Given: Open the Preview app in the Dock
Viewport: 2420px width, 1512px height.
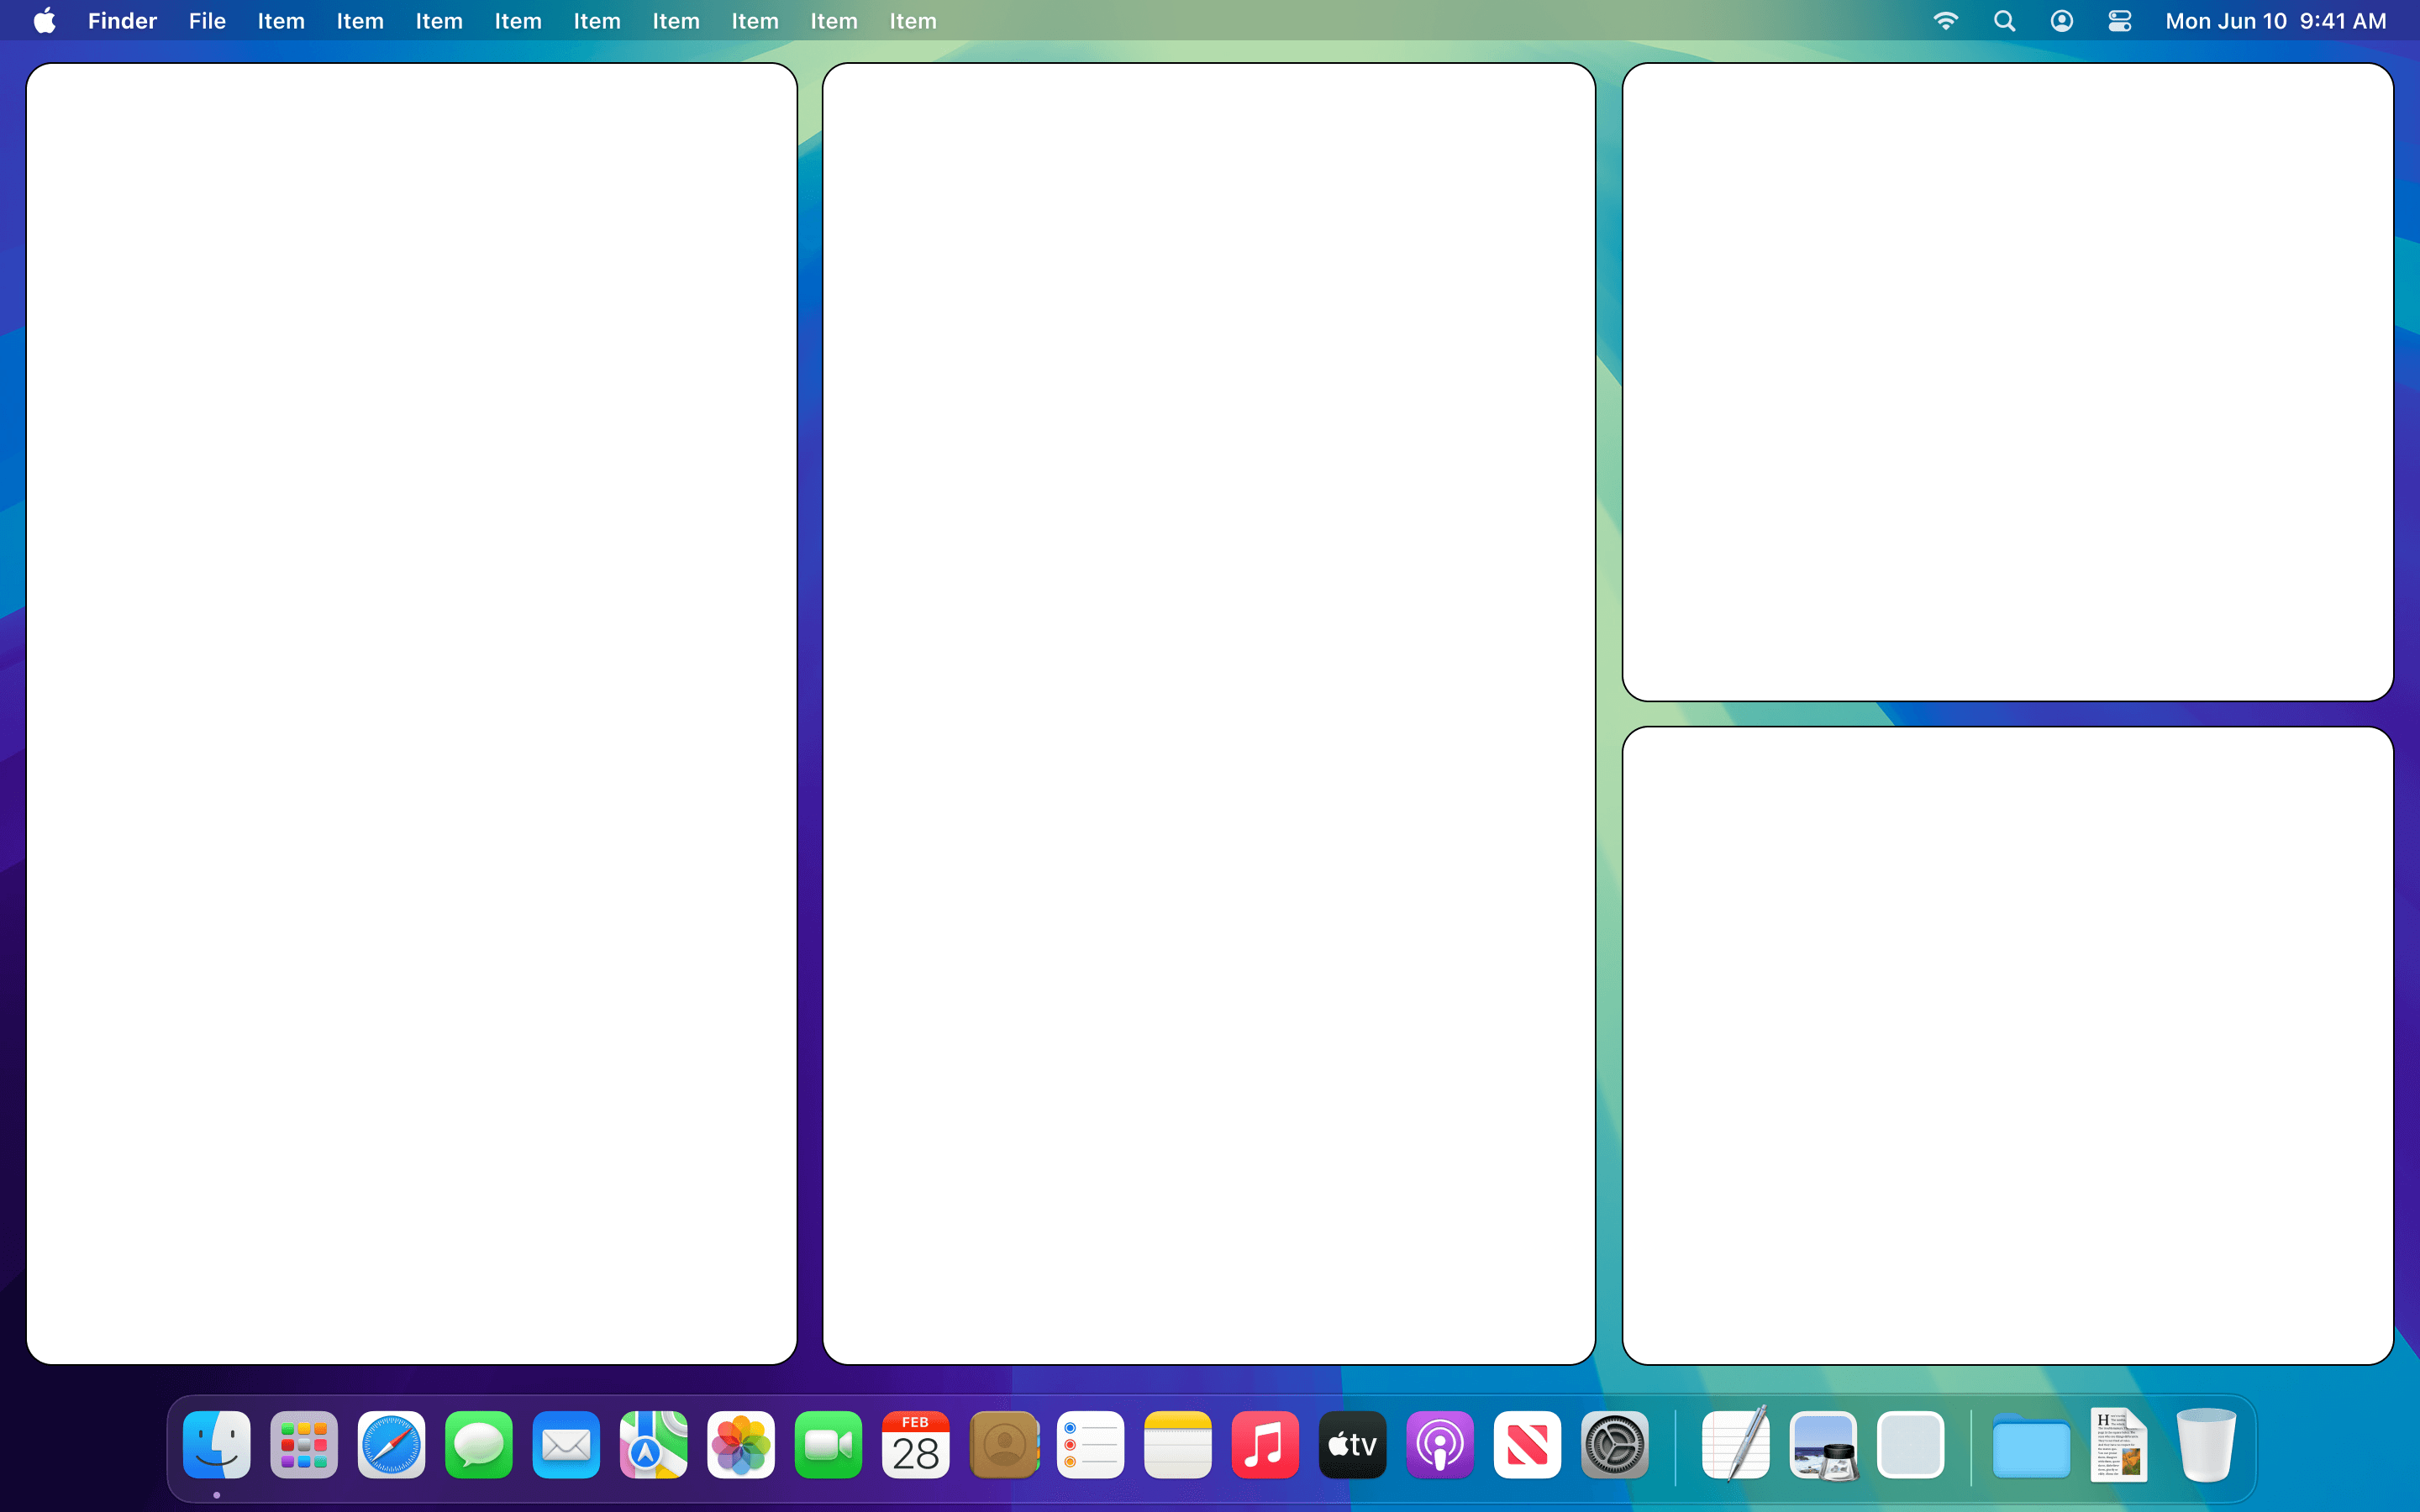Looking at the screenshot, I should [x=1823, y=1444].
